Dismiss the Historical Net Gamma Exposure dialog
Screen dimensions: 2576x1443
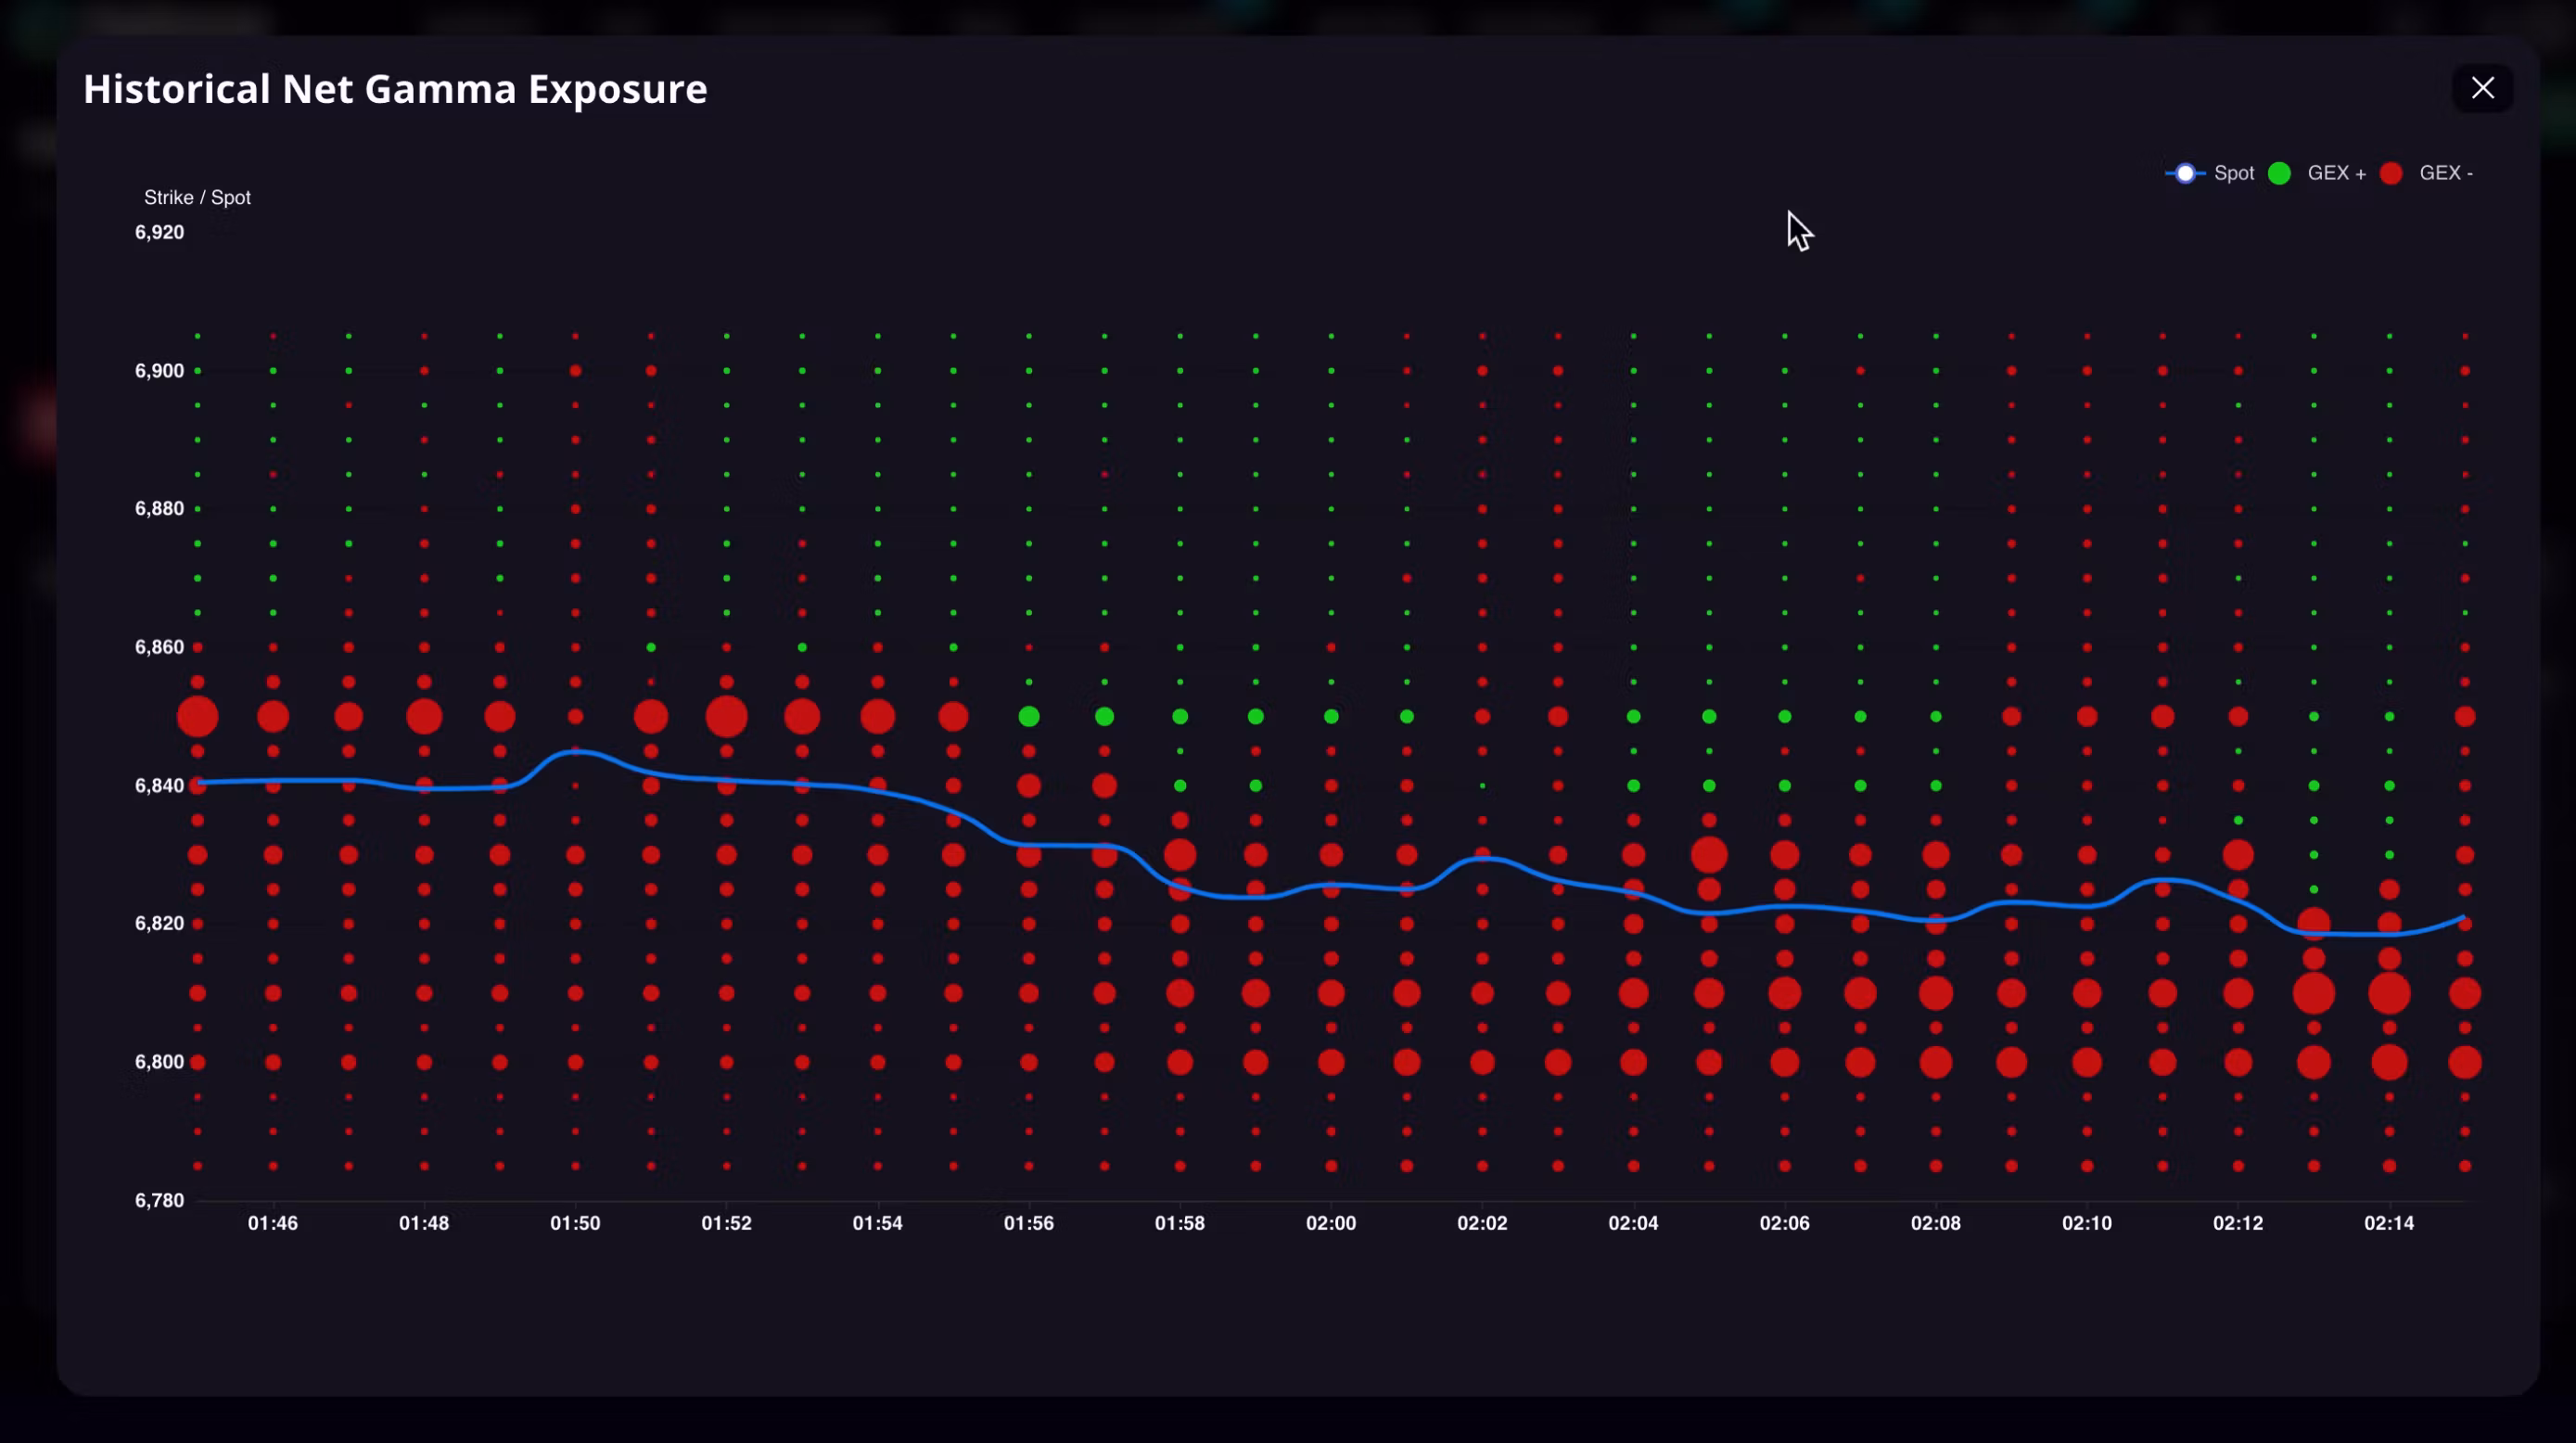click(x=2484, y=88)
